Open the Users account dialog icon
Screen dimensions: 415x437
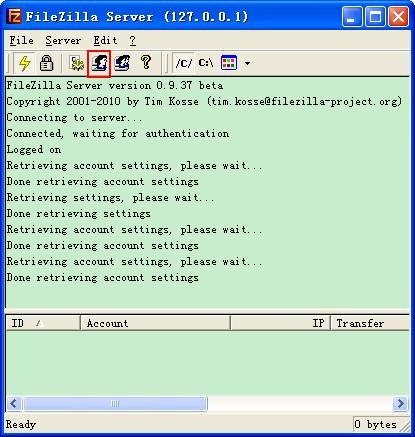99,63
